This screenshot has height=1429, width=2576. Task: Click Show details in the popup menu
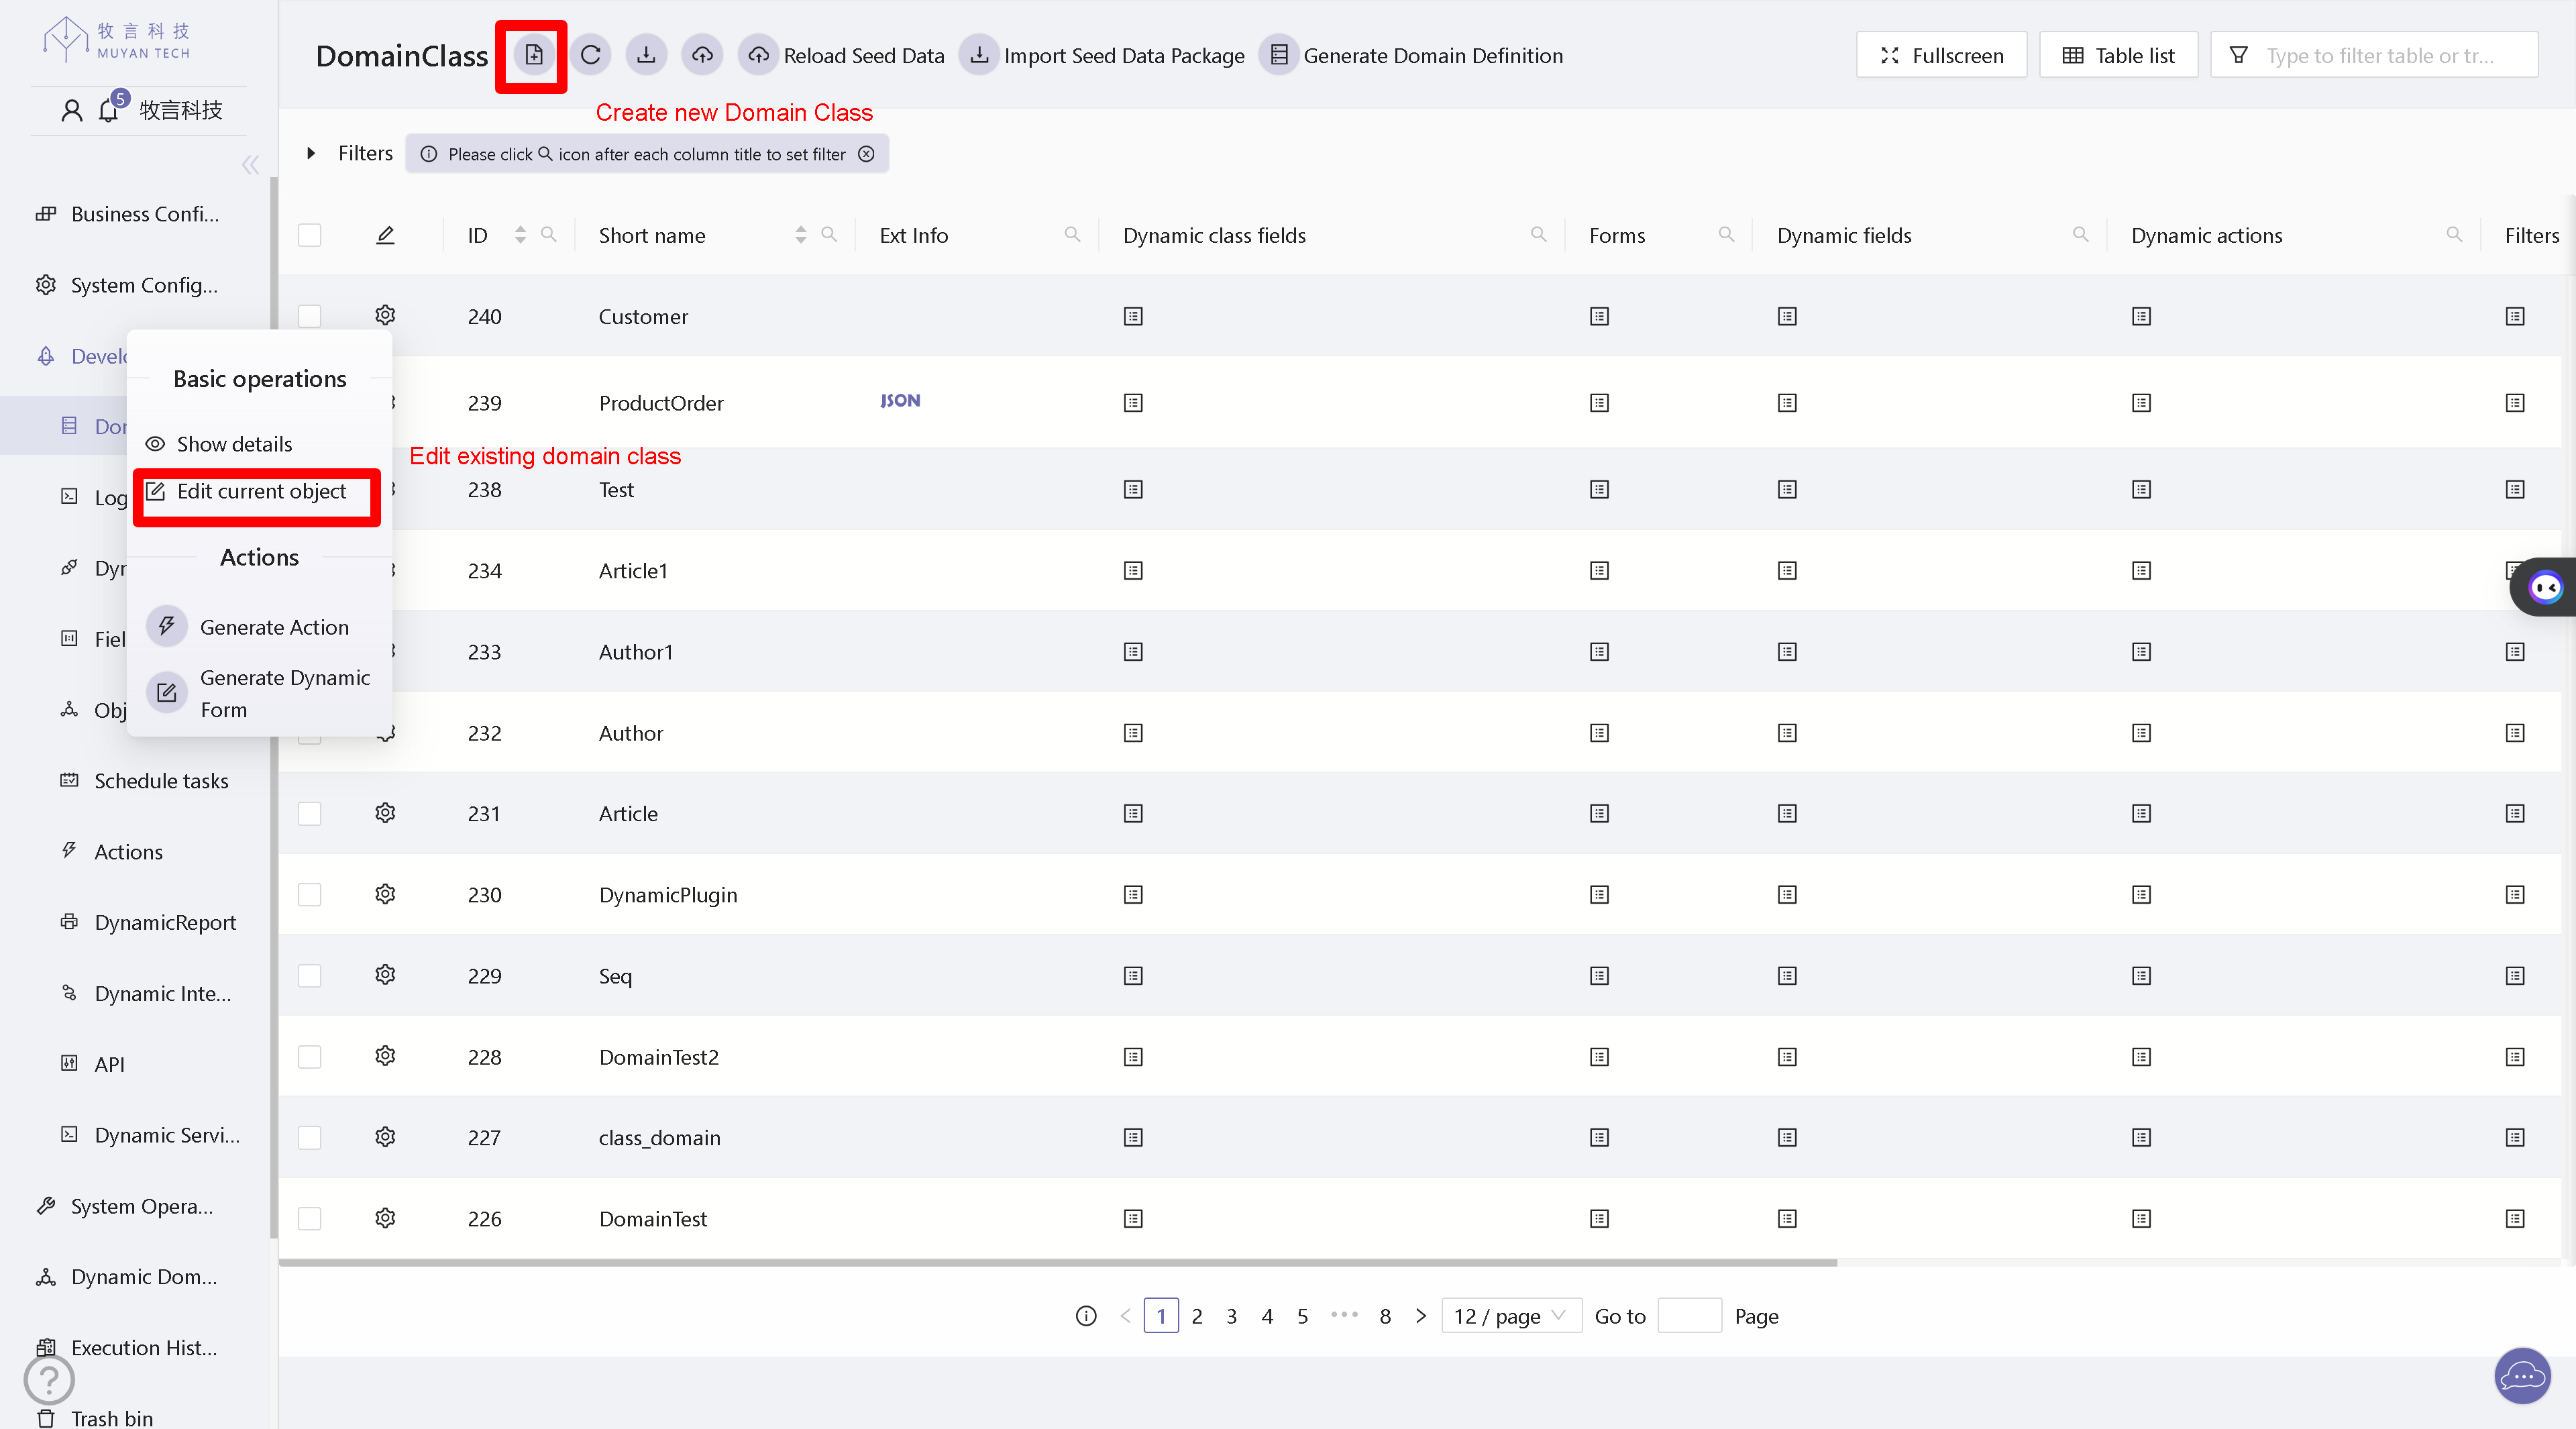point(234,444)
